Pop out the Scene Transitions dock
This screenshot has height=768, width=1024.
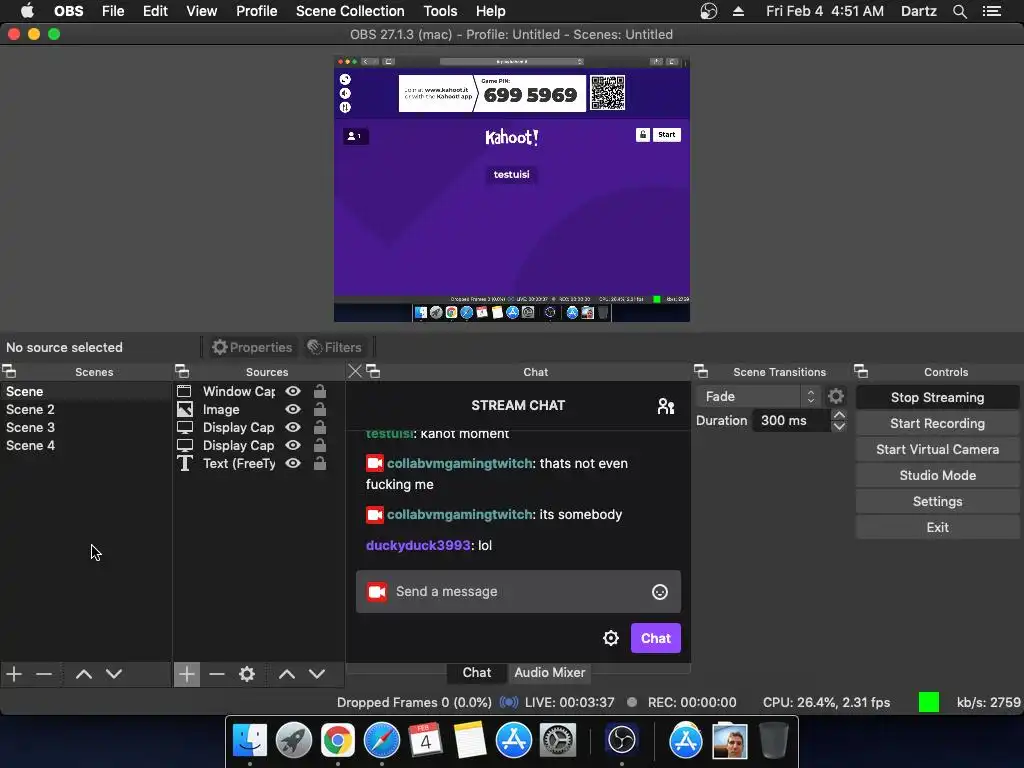click(x=701, y=372)
